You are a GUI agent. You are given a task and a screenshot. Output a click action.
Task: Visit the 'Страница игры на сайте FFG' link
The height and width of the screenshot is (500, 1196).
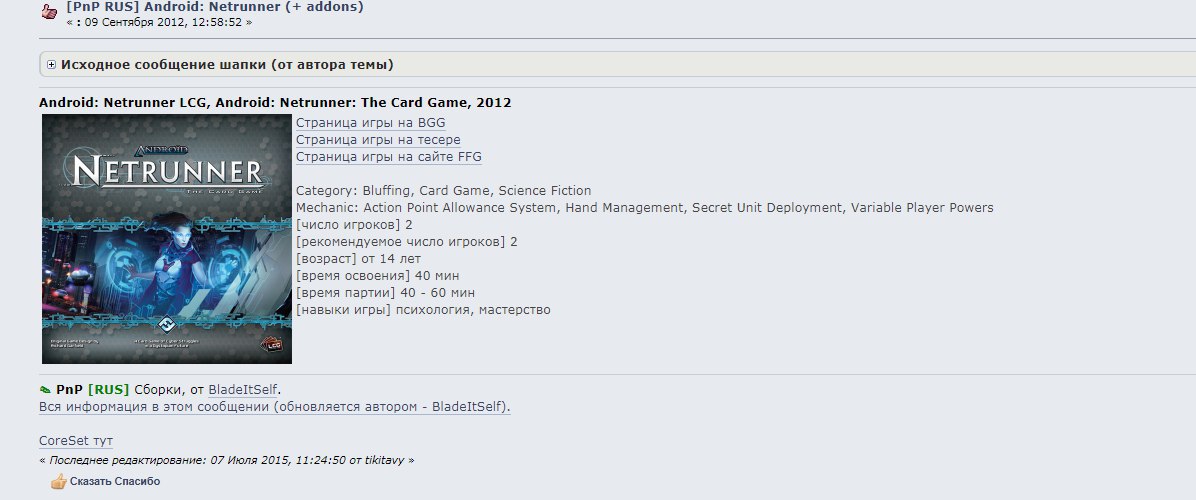pos(389,157)
